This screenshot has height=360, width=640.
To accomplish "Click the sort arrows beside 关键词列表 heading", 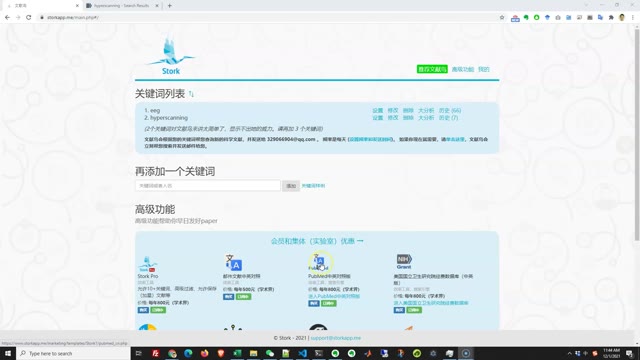I will point(191,94).
